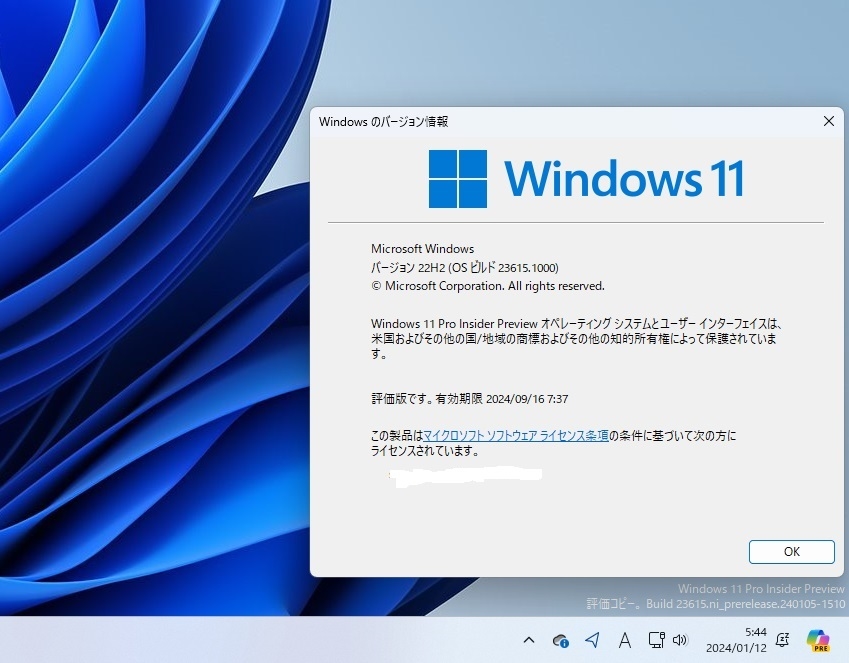Click the location arrow tray icon

click(592, 640)
